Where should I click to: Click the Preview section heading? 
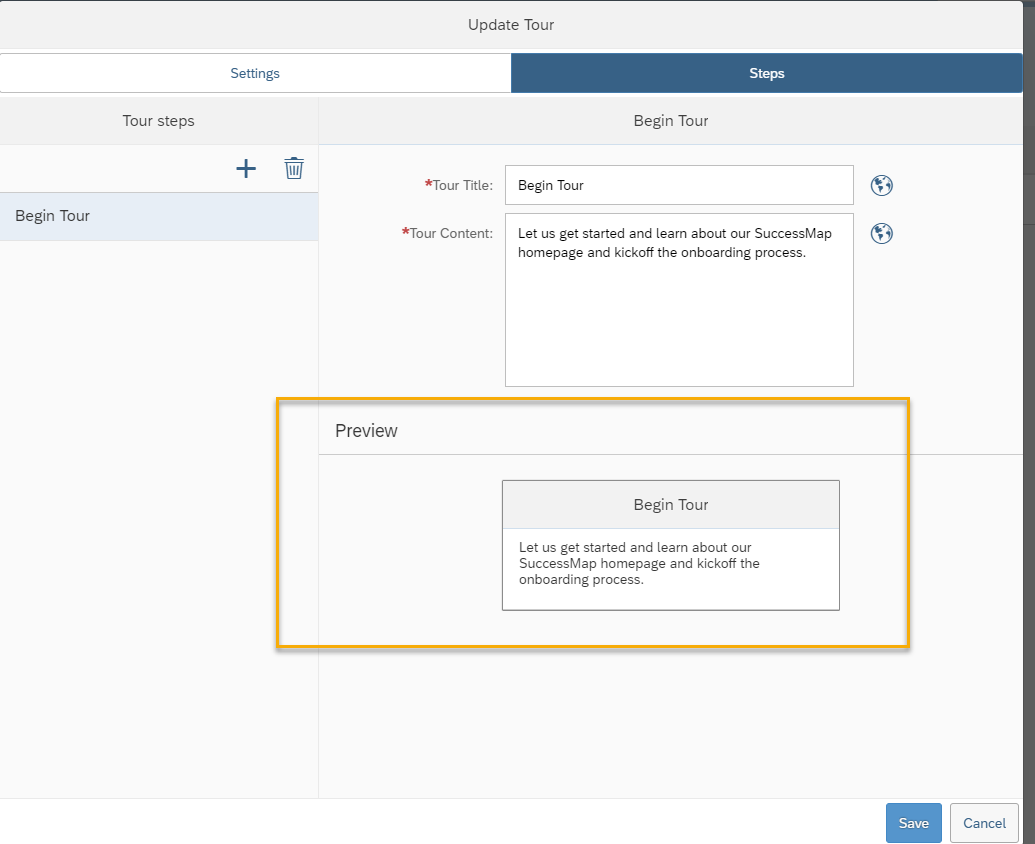[366, 431]
